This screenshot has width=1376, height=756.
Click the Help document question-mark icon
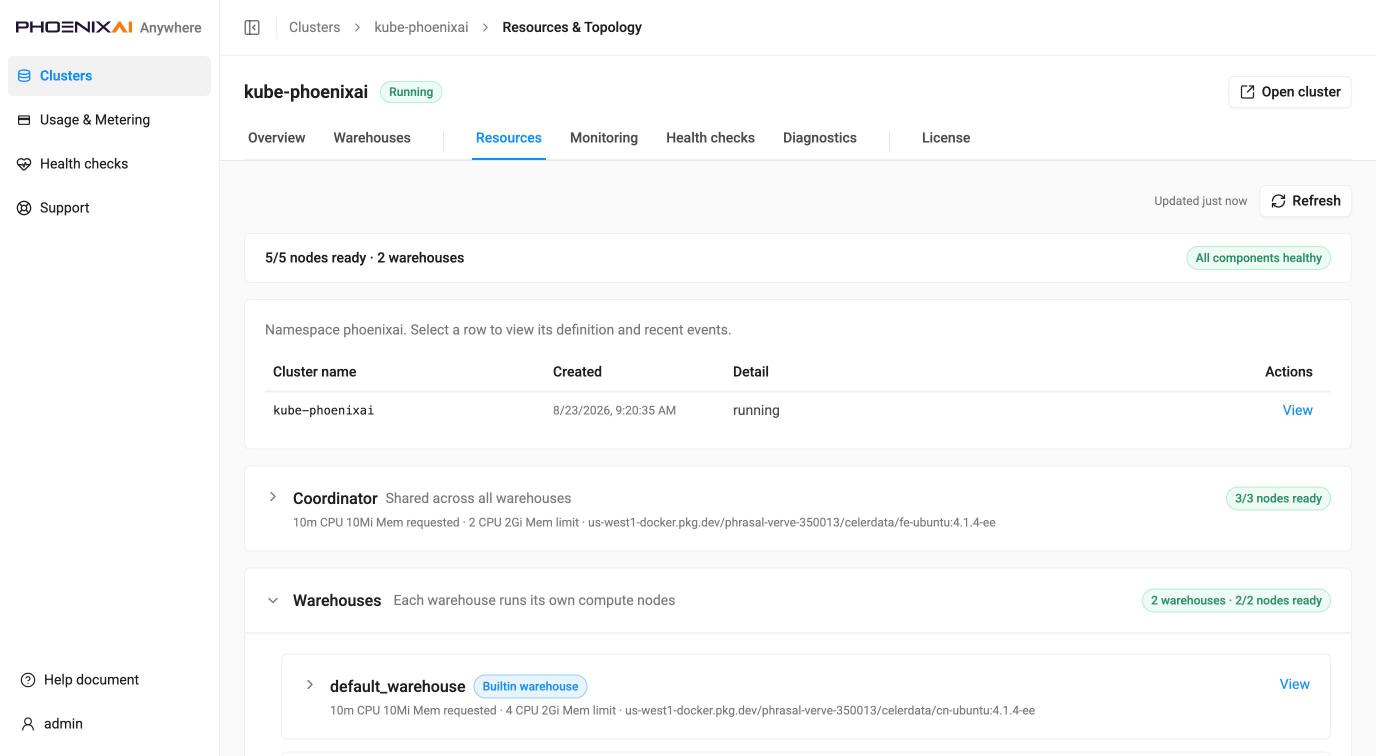[x=28, y=680]
